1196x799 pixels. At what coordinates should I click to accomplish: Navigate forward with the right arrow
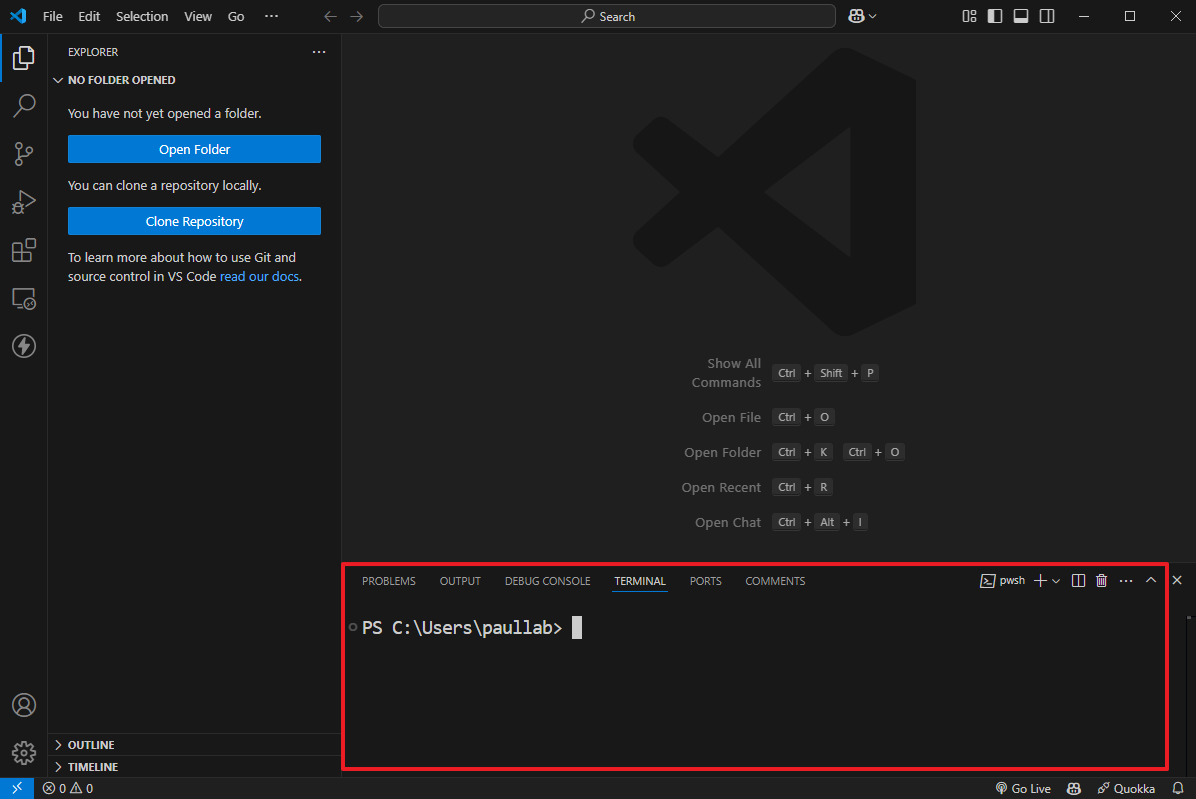pyautogui.click(x=356, y=16)
